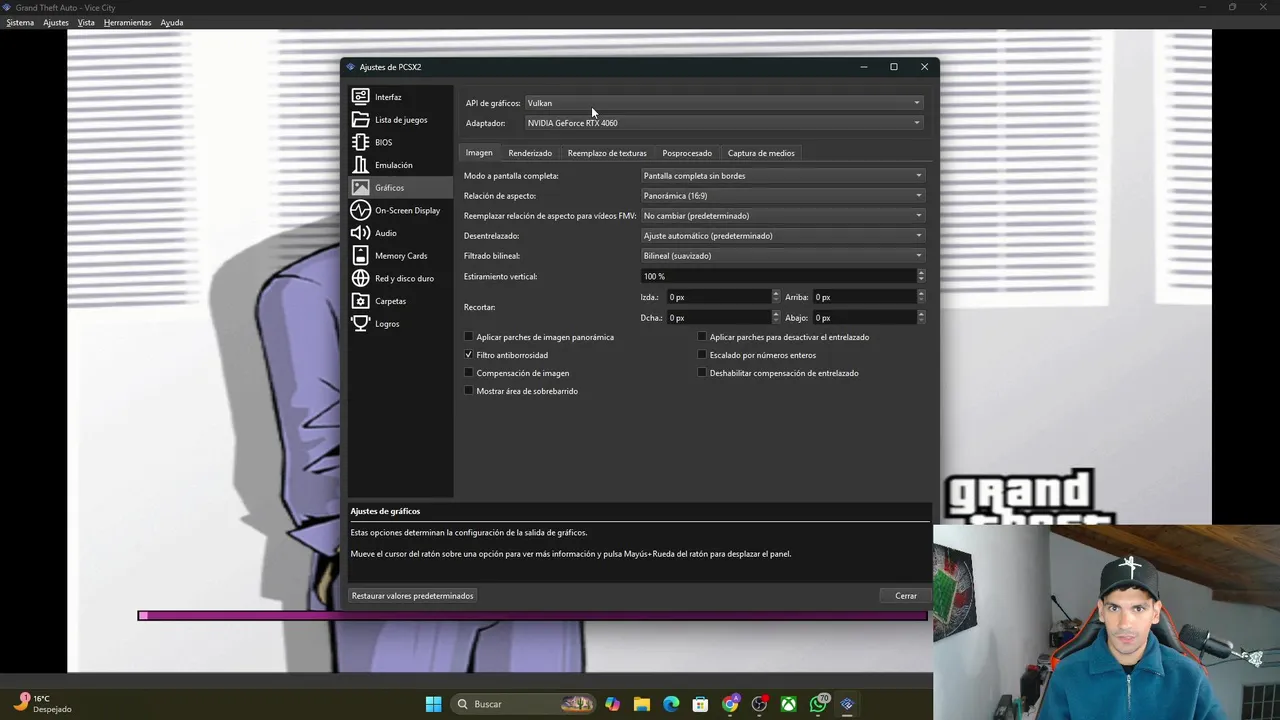Open the Interfaz settings page icon
The image size is (1280, 720).
tap(360, 97)
